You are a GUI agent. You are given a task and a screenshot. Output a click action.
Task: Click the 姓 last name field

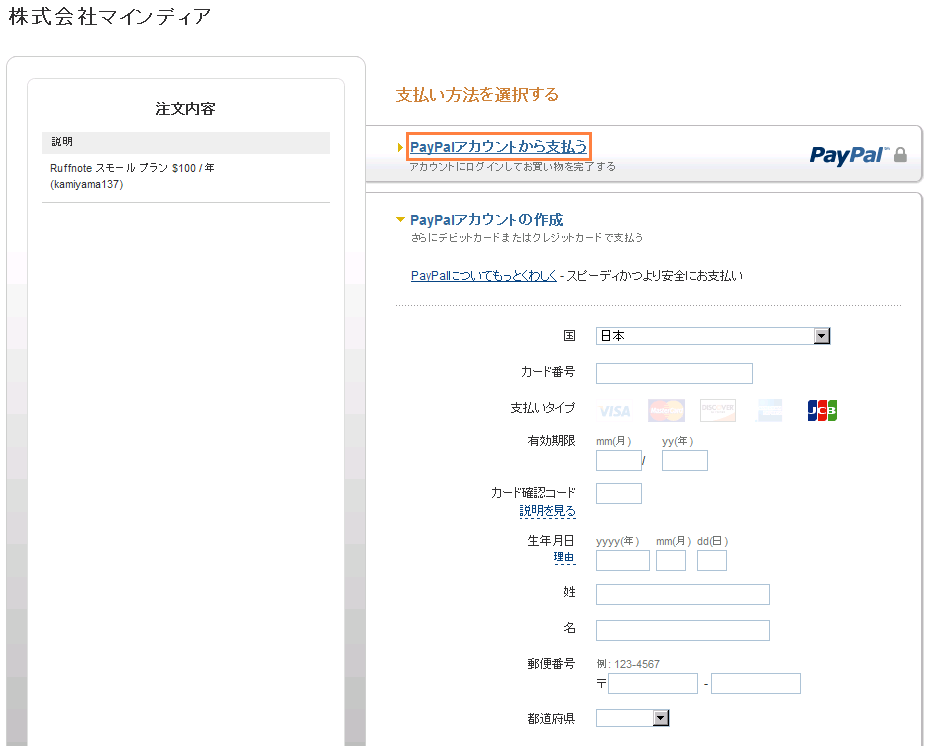682,594
